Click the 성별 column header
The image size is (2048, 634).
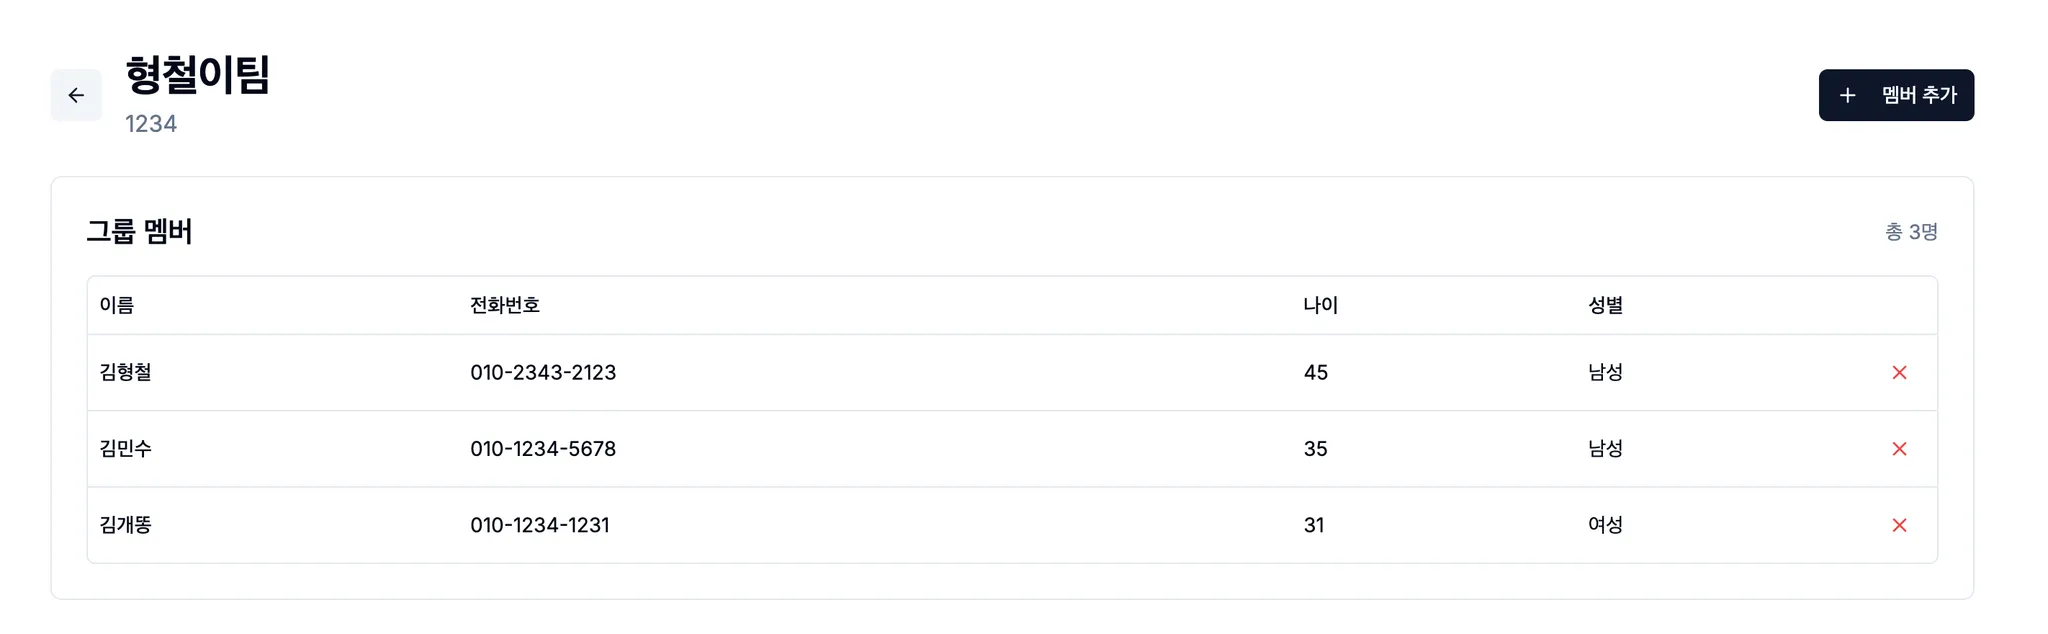click(1605, 305)
